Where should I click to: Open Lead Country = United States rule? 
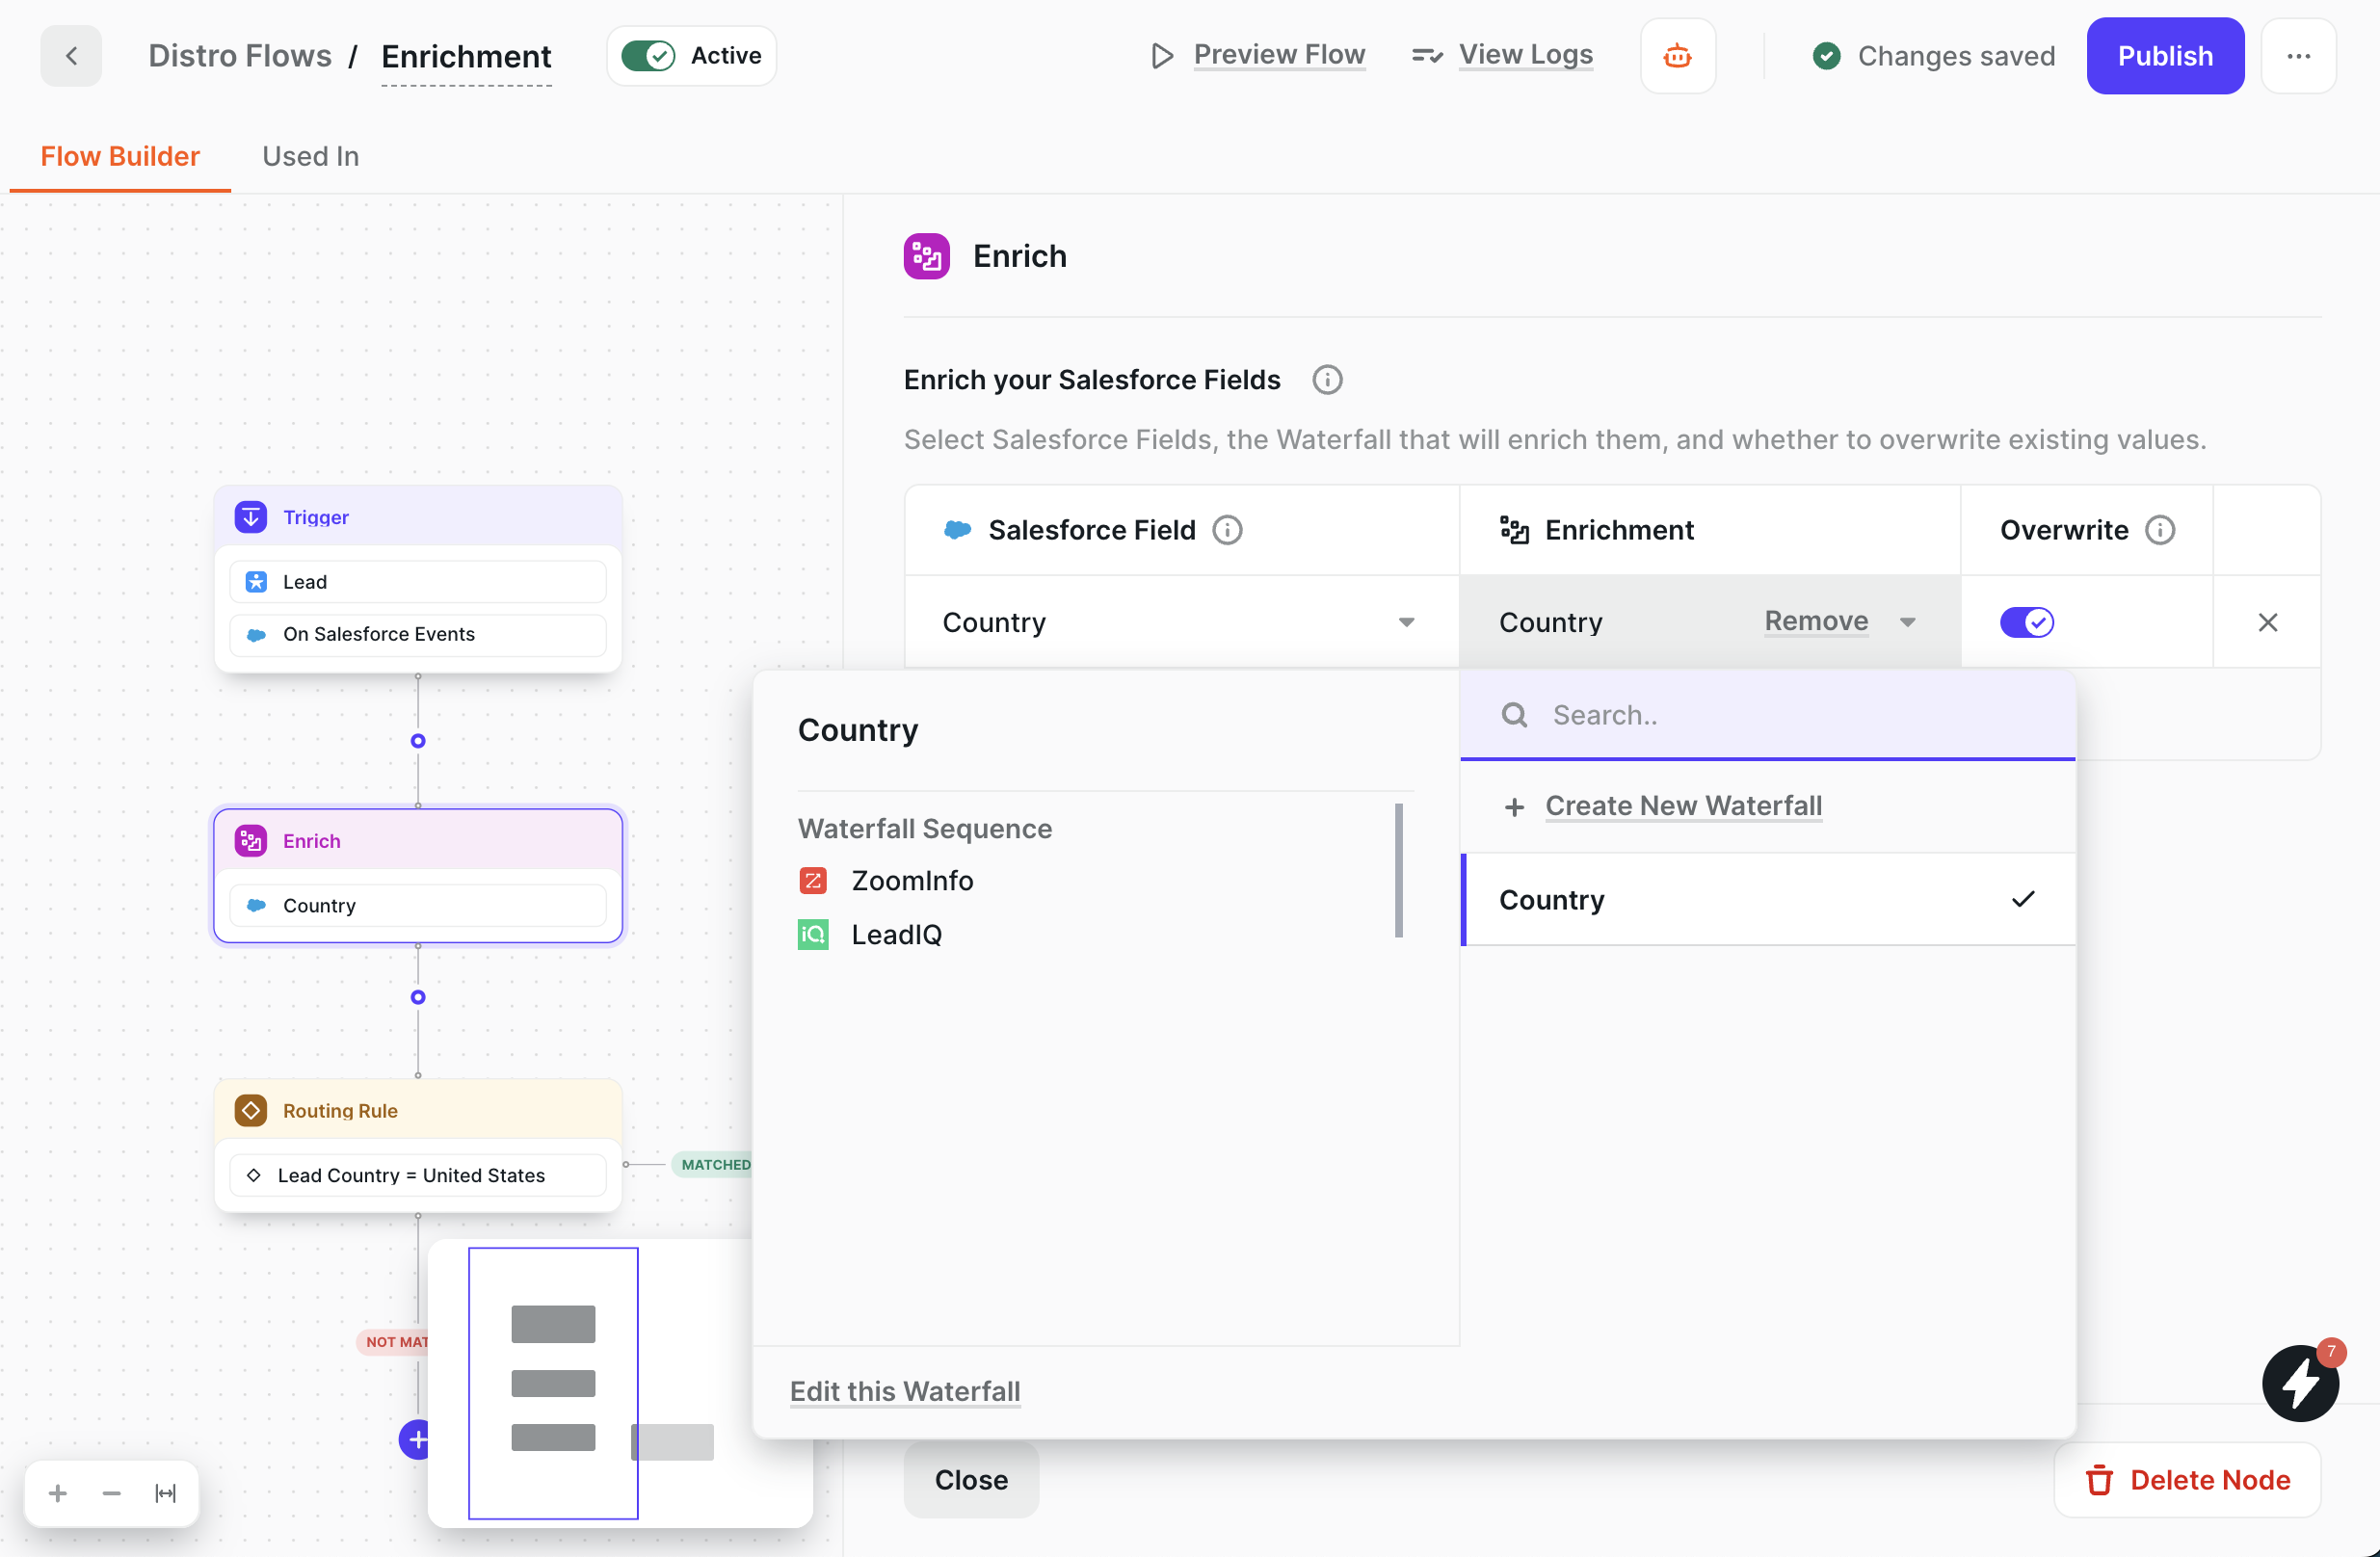pyautogui.click(x=418, y=1175)
